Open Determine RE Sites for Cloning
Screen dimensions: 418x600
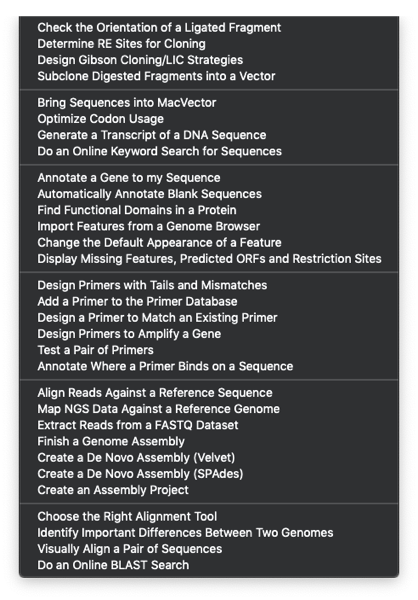209,44
